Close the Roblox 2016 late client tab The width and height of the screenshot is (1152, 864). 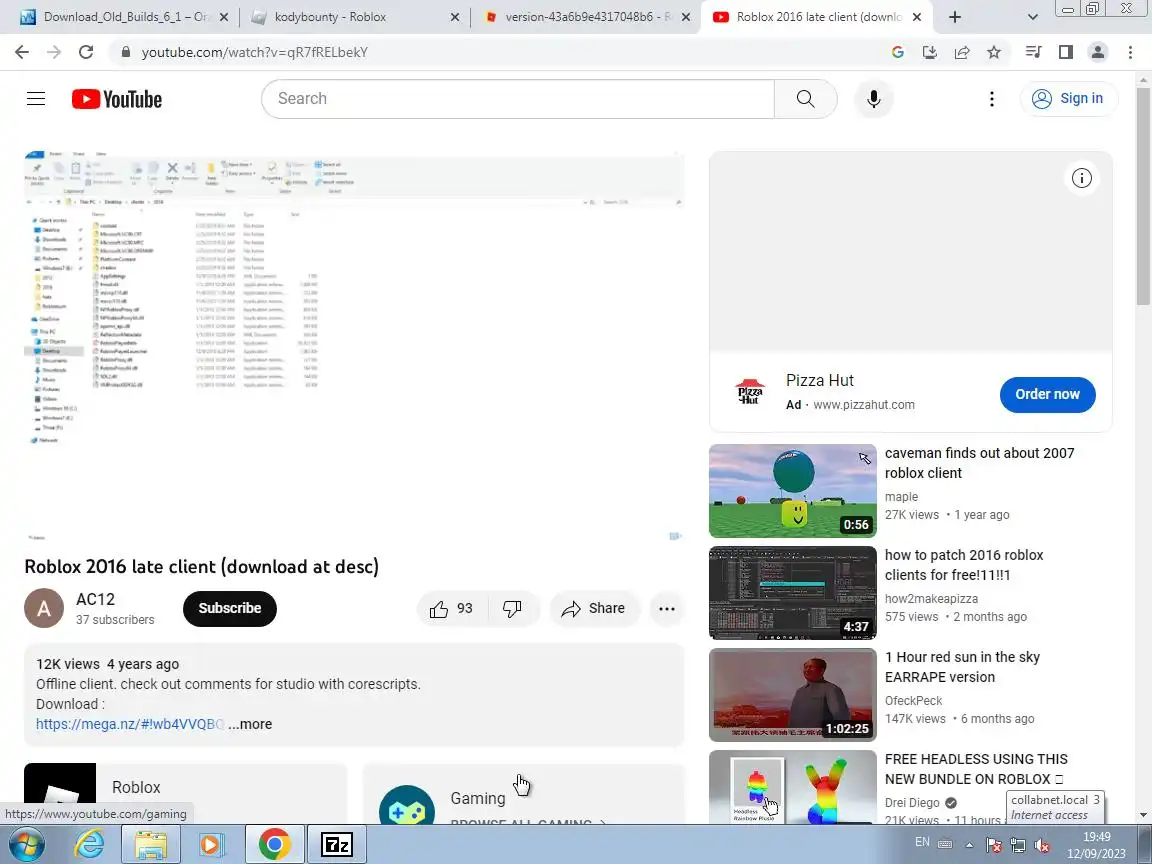point(917,17)
